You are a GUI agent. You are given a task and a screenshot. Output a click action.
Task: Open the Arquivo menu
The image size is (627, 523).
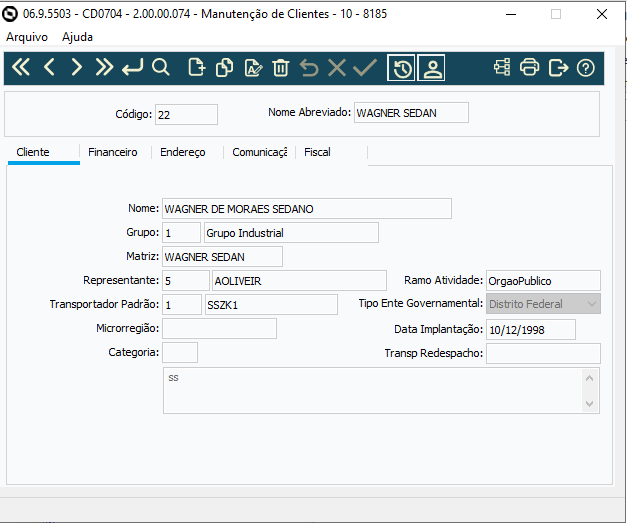pyautogui.click(x=27, y=37)
